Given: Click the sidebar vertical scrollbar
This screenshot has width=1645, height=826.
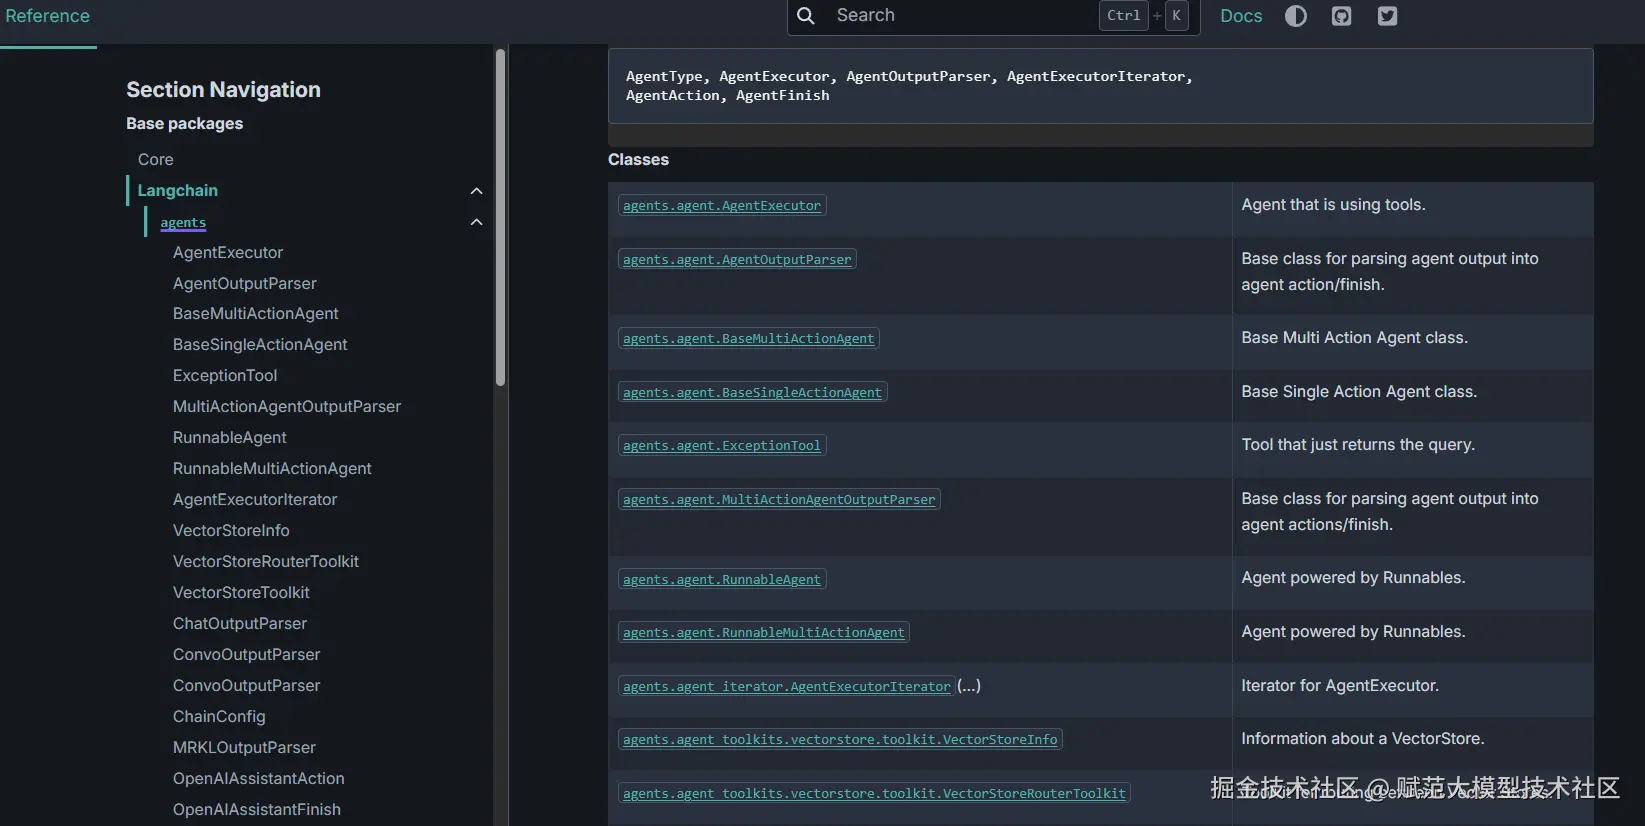Looking at the screenshot, I should pos(500,217).
